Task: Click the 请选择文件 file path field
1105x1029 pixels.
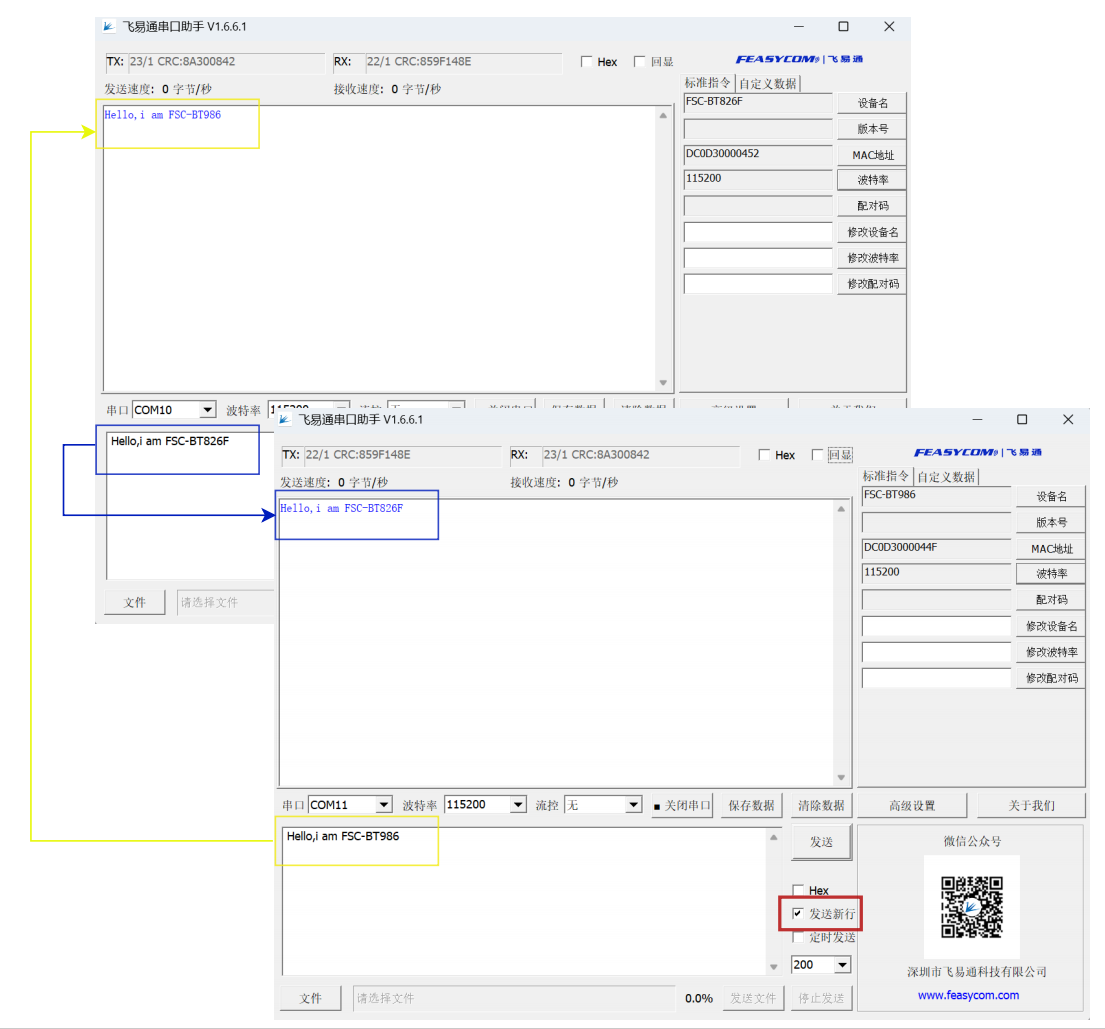Action: 513,998
